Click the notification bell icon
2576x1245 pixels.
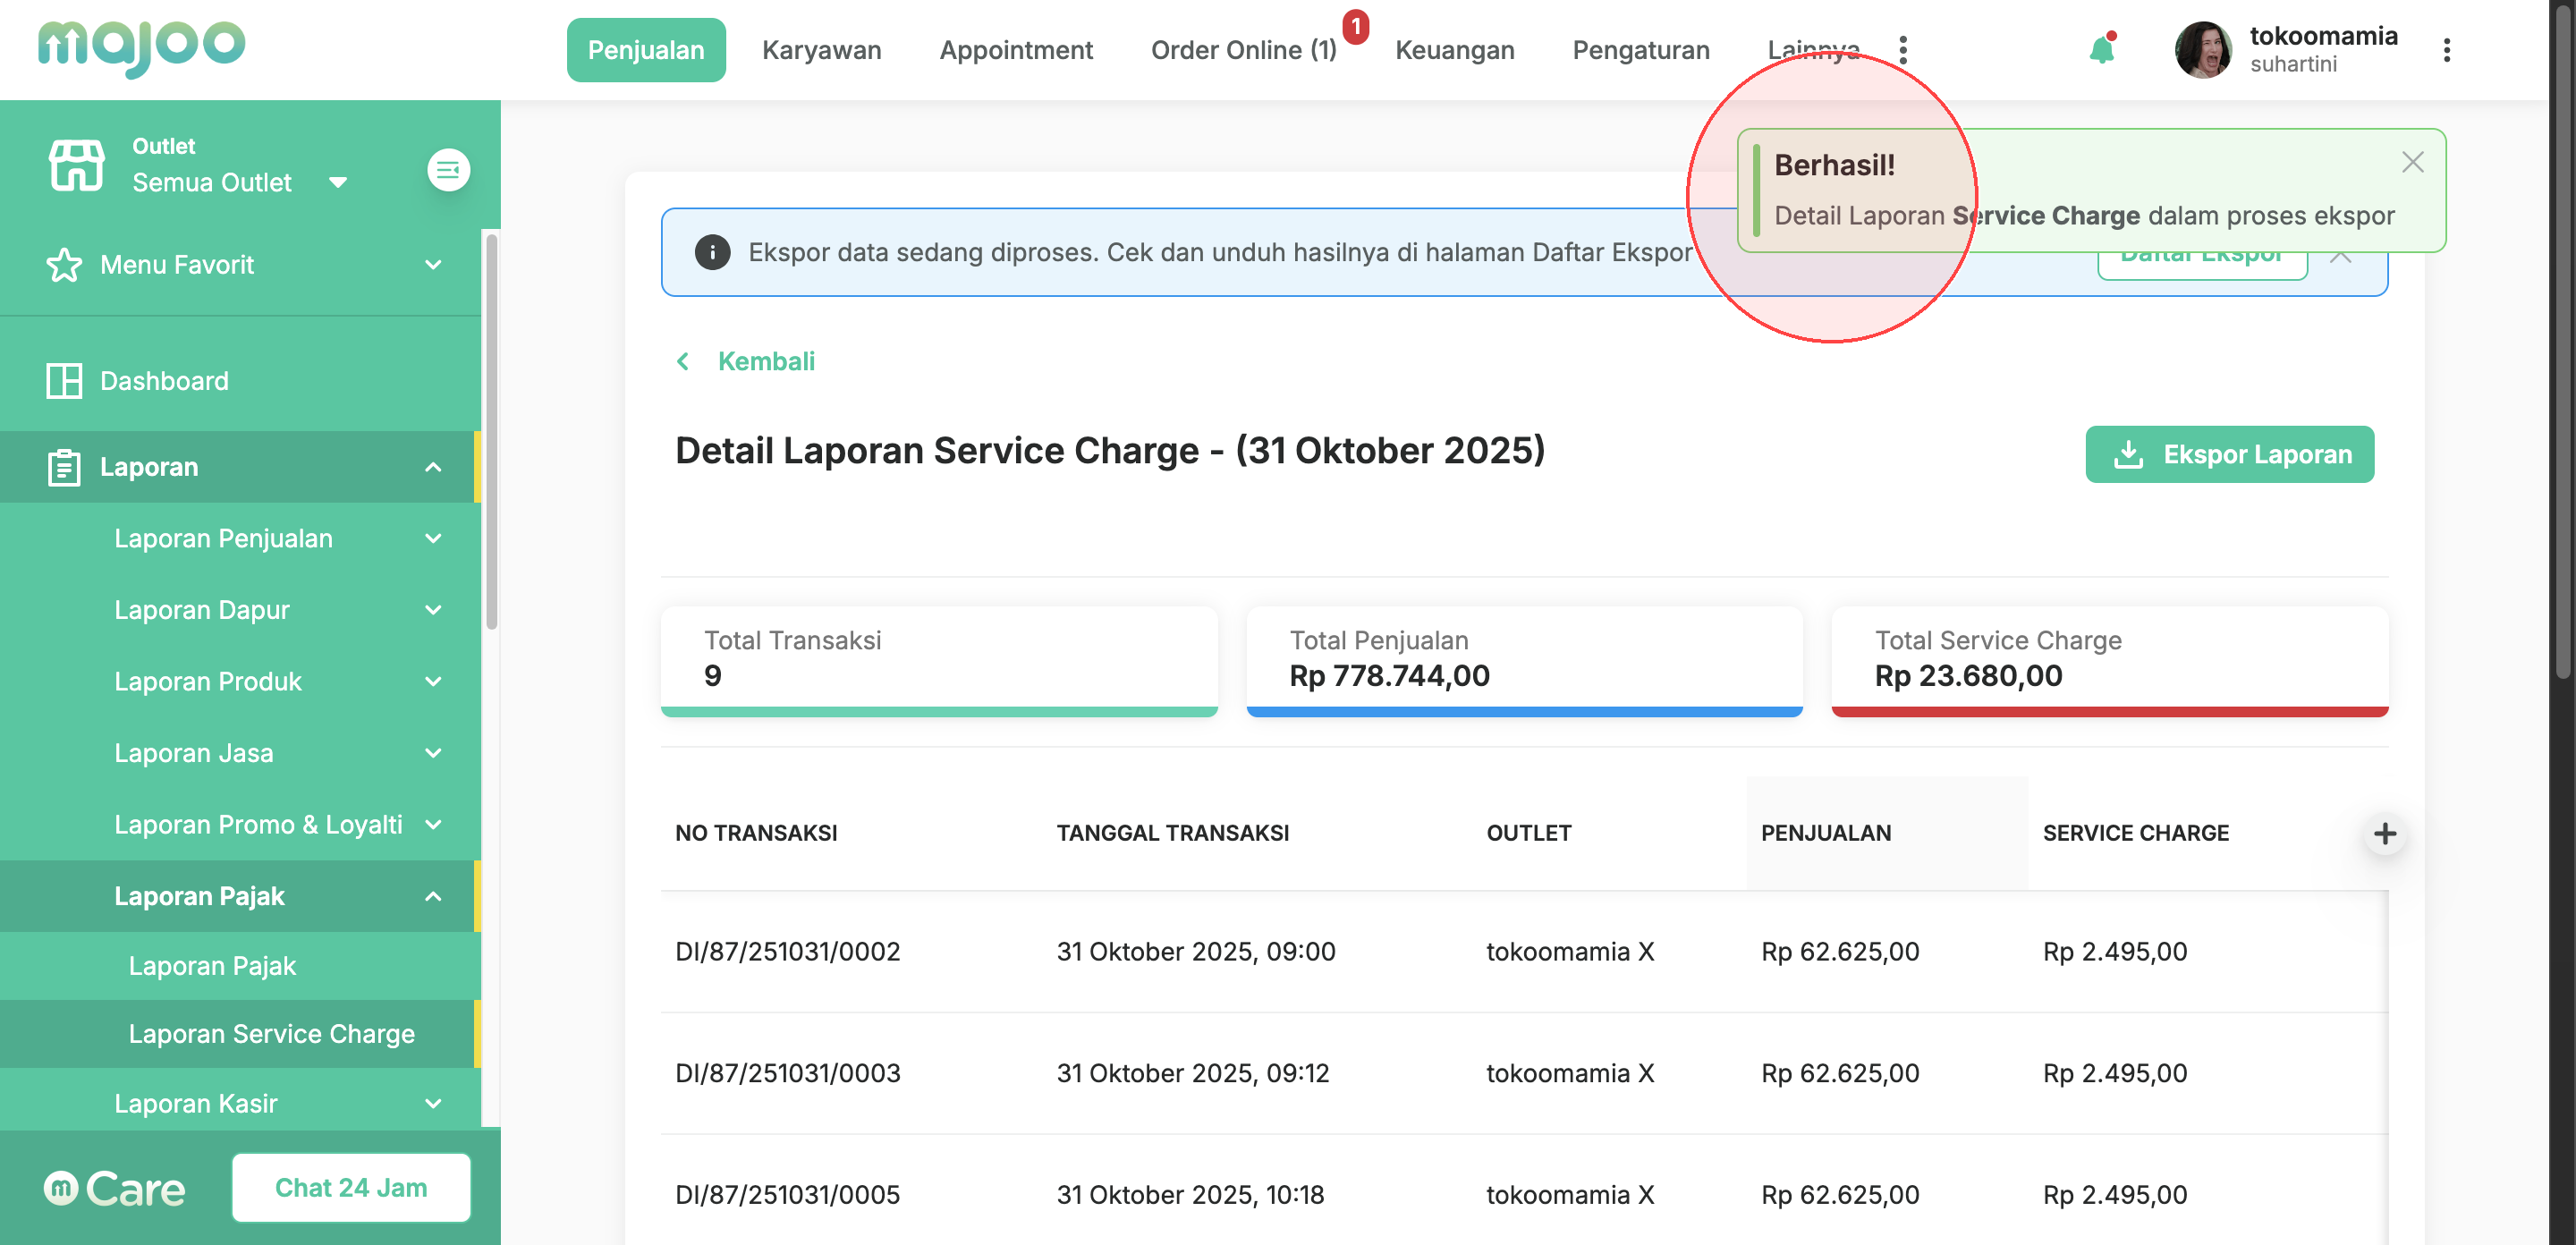pos(2101,49)
